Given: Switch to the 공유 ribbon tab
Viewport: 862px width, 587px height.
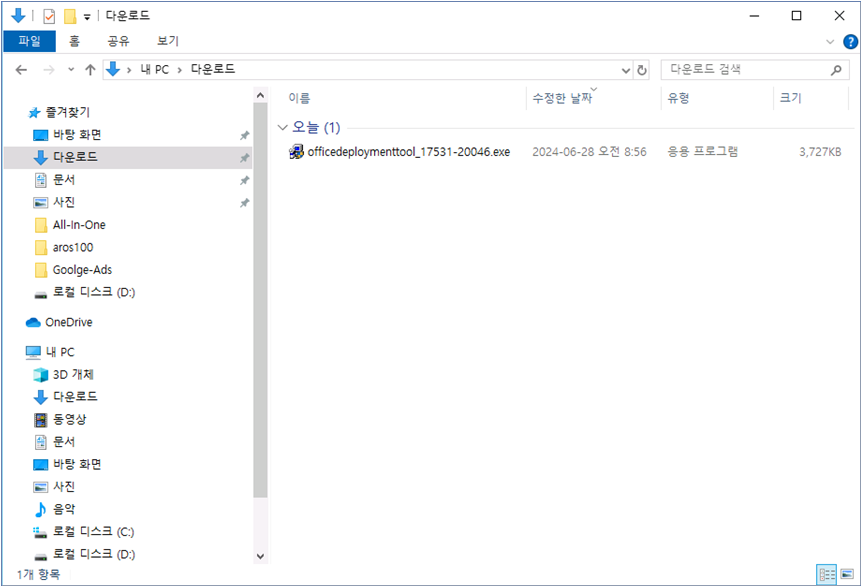Looking at the screenshot, I should pos(118,41).
